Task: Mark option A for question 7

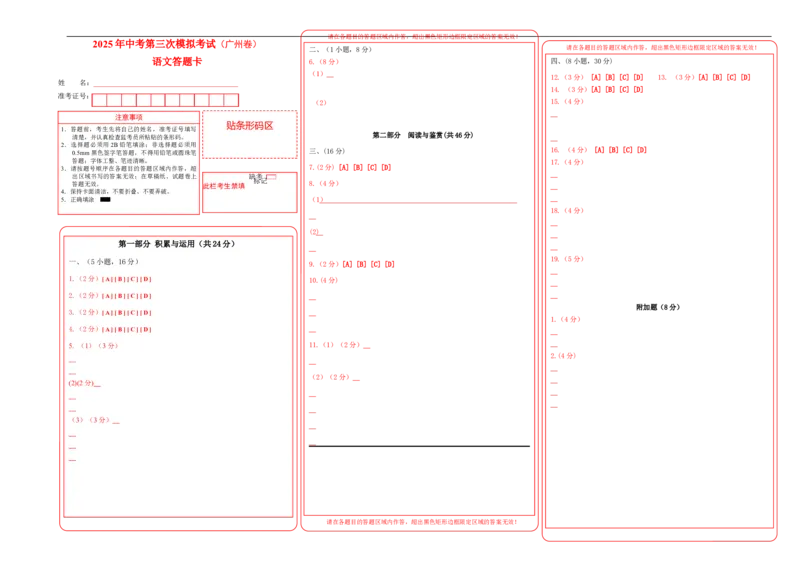Action: (344, 167)
